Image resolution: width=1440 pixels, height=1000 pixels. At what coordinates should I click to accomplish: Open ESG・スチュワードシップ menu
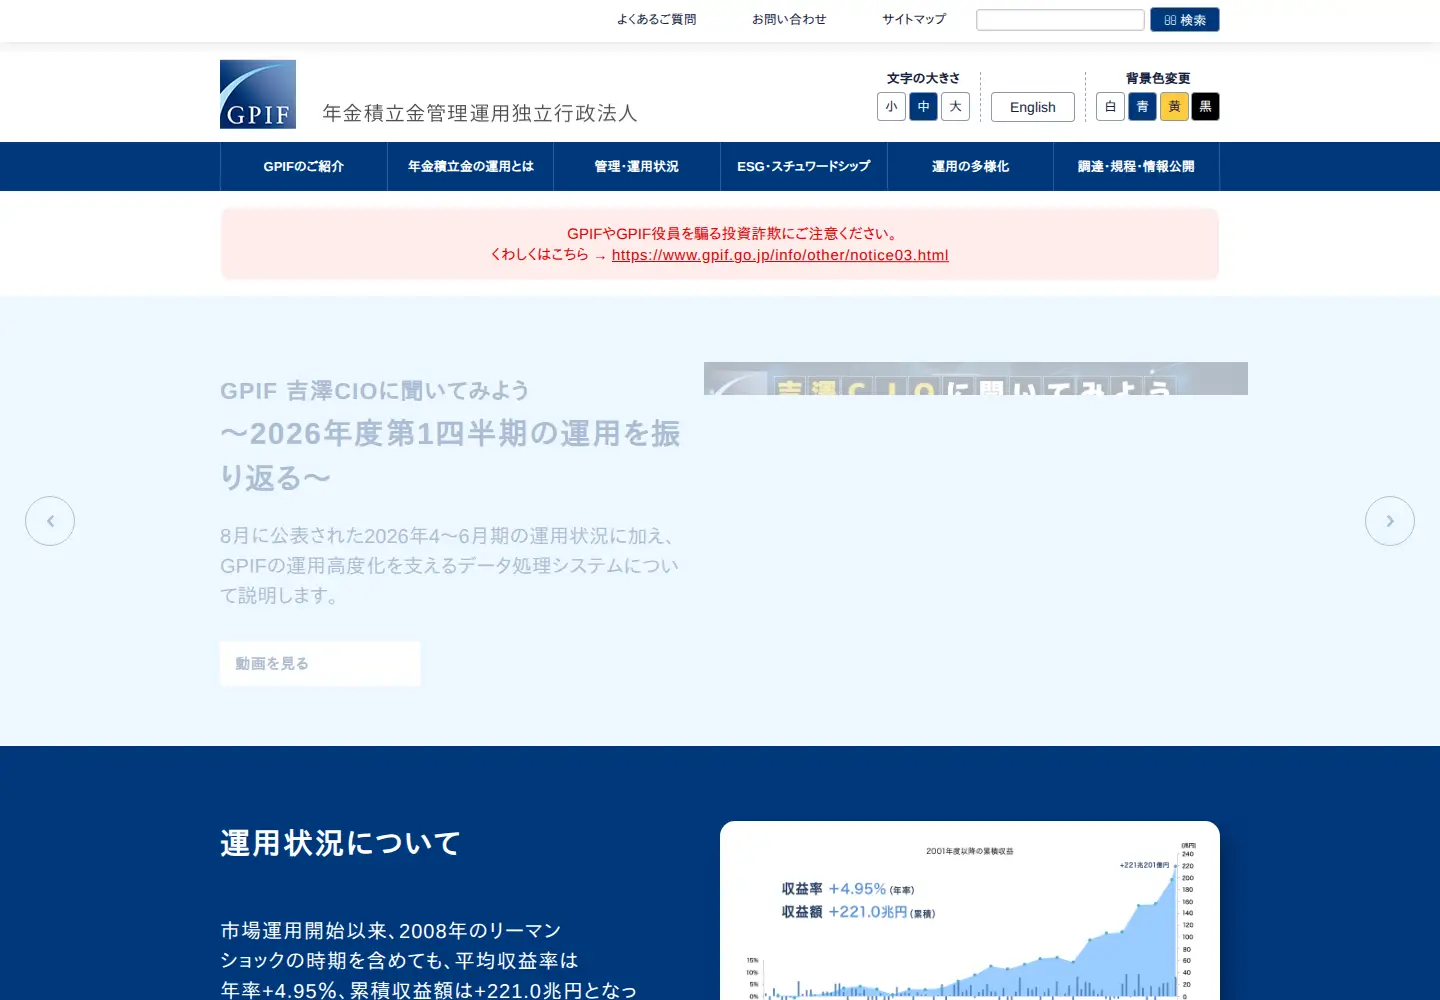804,166
